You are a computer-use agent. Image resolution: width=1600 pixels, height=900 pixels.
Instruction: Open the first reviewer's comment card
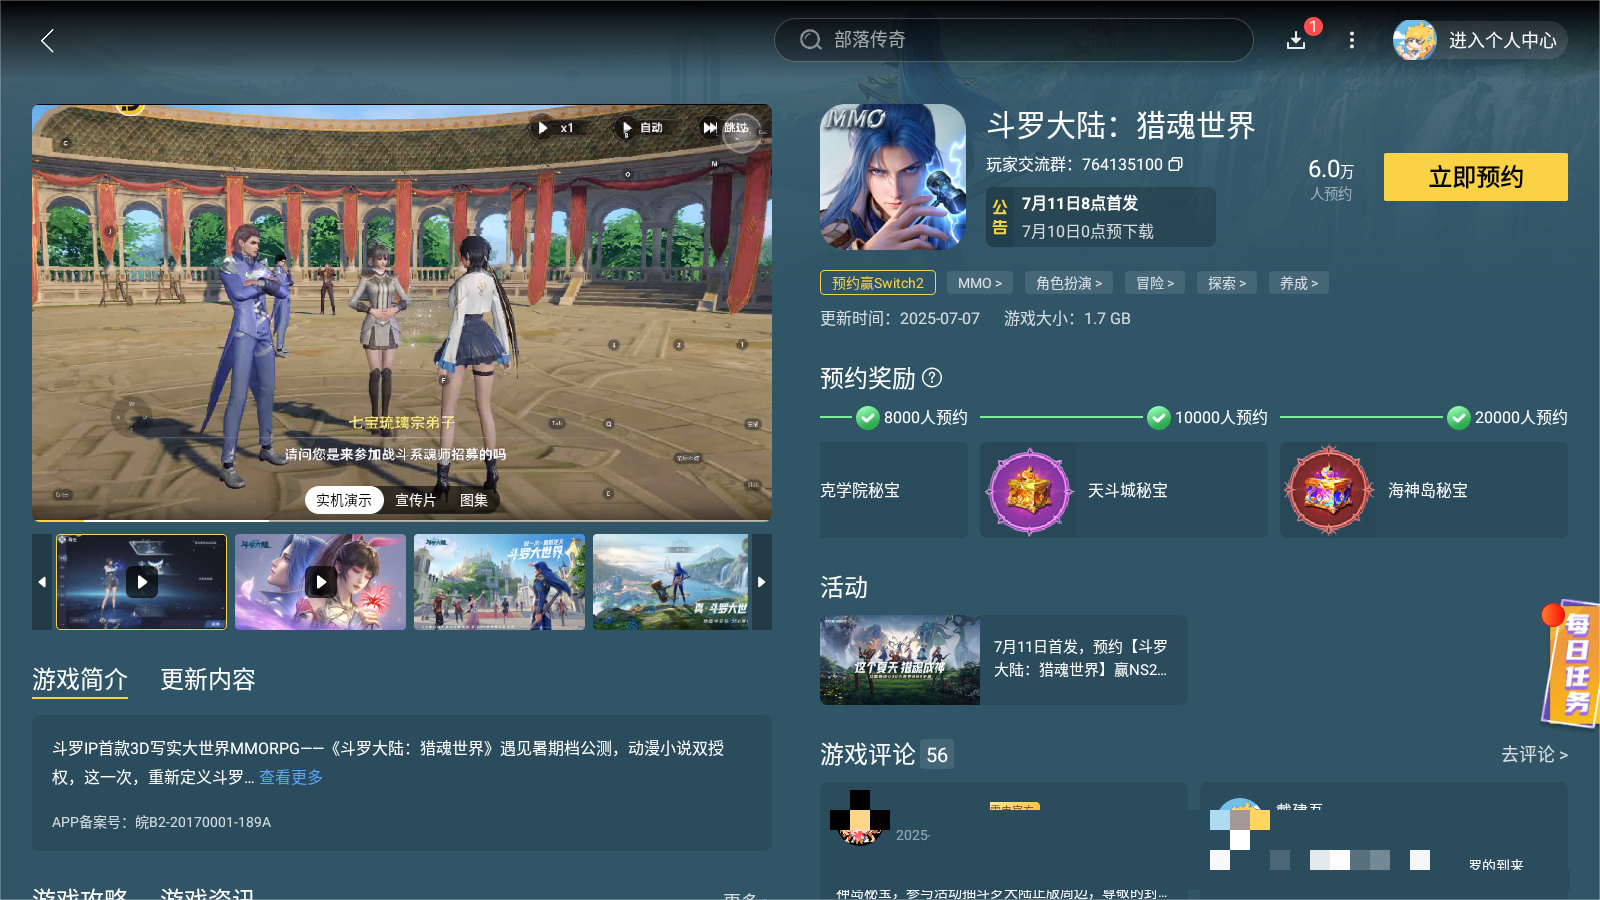click(1004, 840)
